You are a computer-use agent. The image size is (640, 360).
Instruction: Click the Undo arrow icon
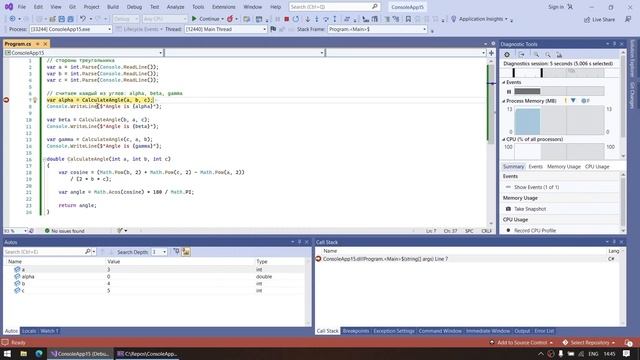coord(83,19)
